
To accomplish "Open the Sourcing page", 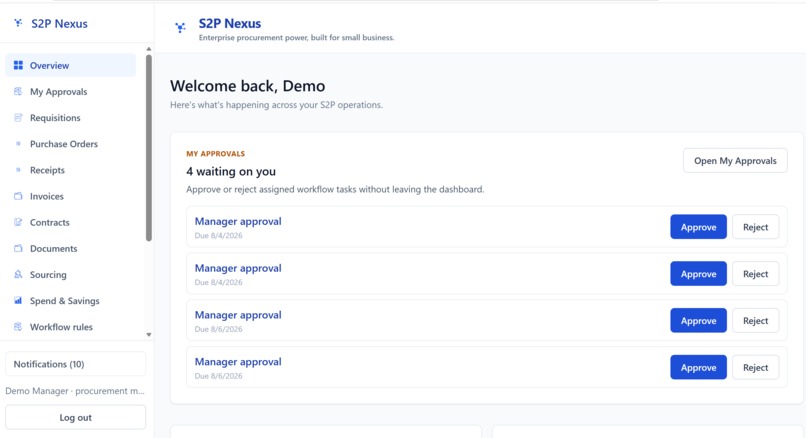I will pyautogui.click(x=71, y=275).
